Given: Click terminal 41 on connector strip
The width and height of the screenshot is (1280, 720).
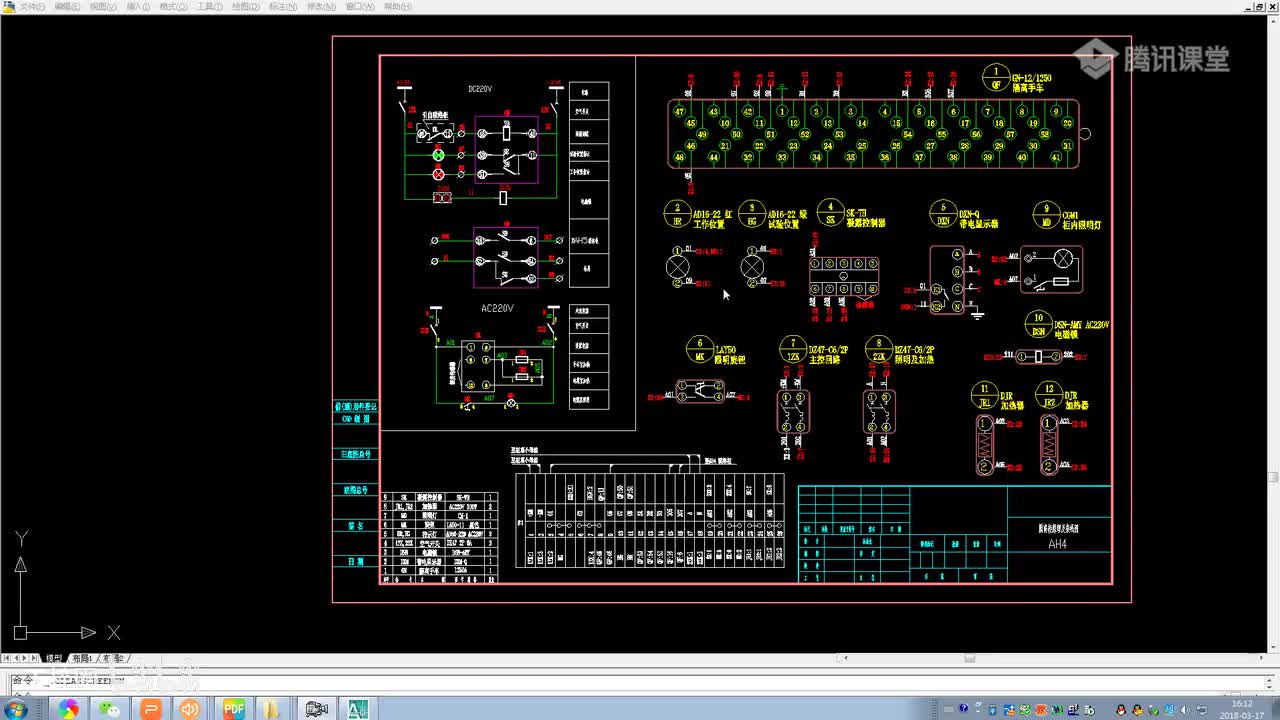Looking at the screenshot, I should (x=1056, y=157).
